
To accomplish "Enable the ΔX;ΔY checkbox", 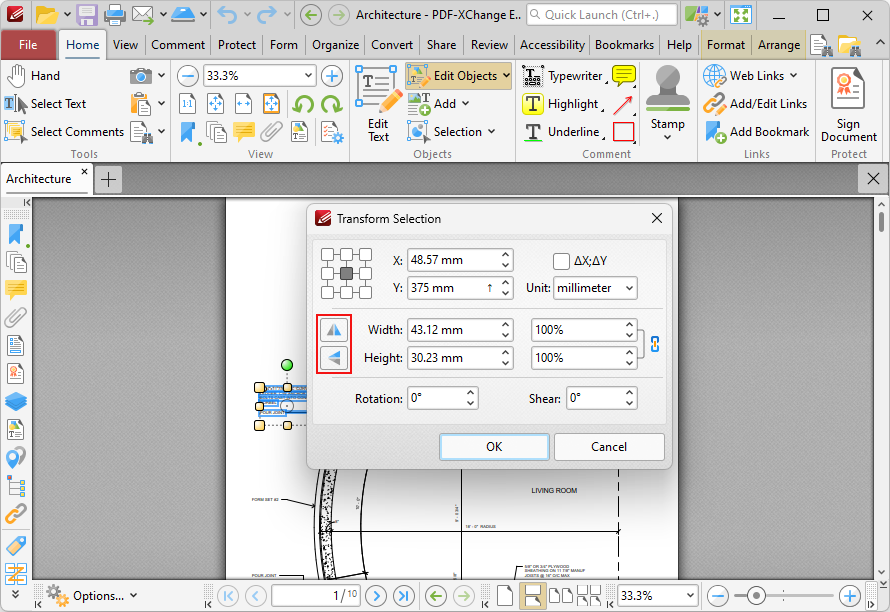I will point(561,261).
